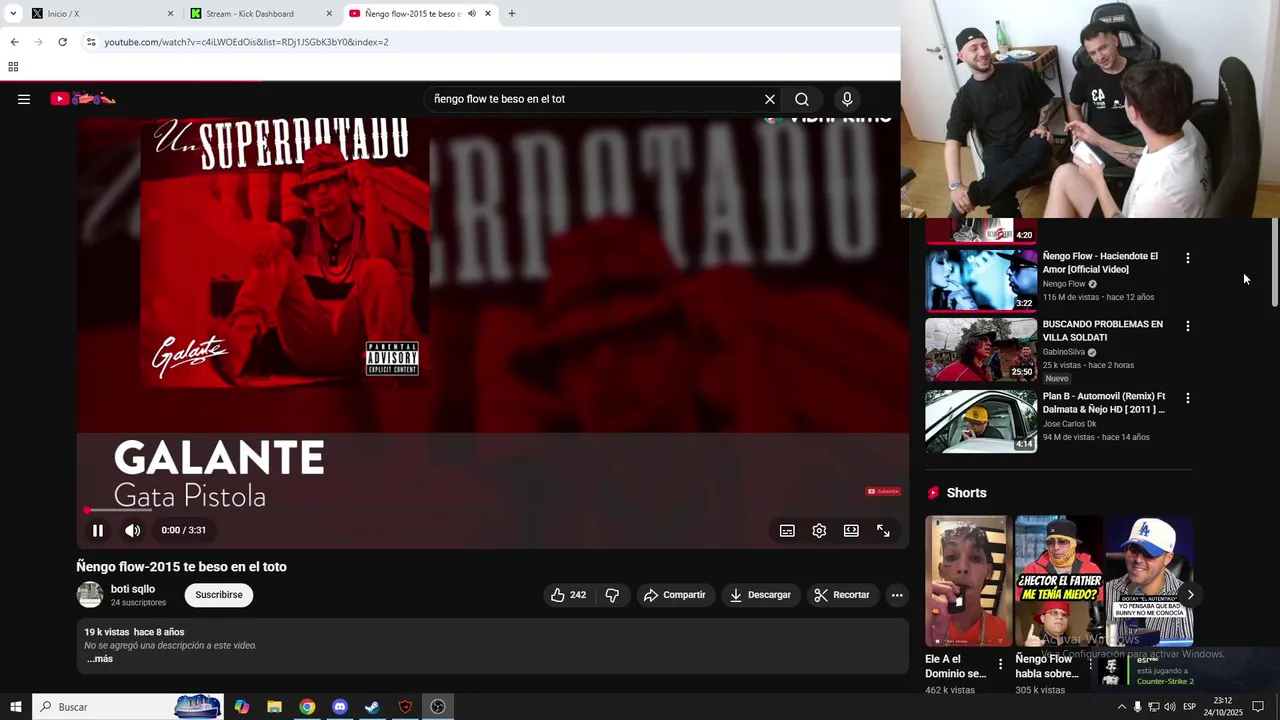Open options for Haciendote El Amor video
This screenshot has height=720, width=1280.
[1187, 258]
